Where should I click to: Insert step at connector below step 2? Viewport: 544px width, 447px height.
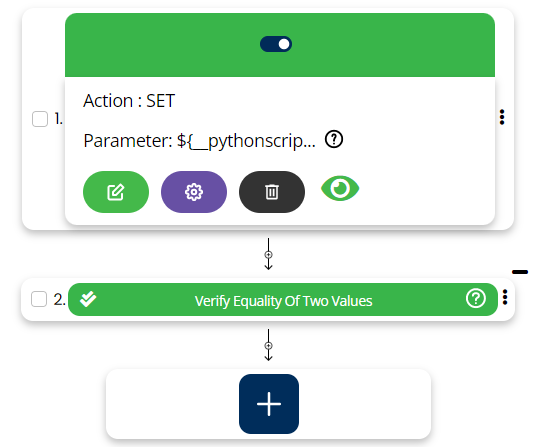tap(268, 346)
